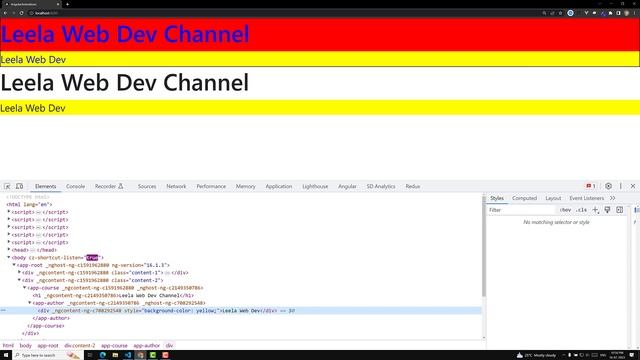
Task: Bookmark this page with the star icon
Action: [560, 13]
